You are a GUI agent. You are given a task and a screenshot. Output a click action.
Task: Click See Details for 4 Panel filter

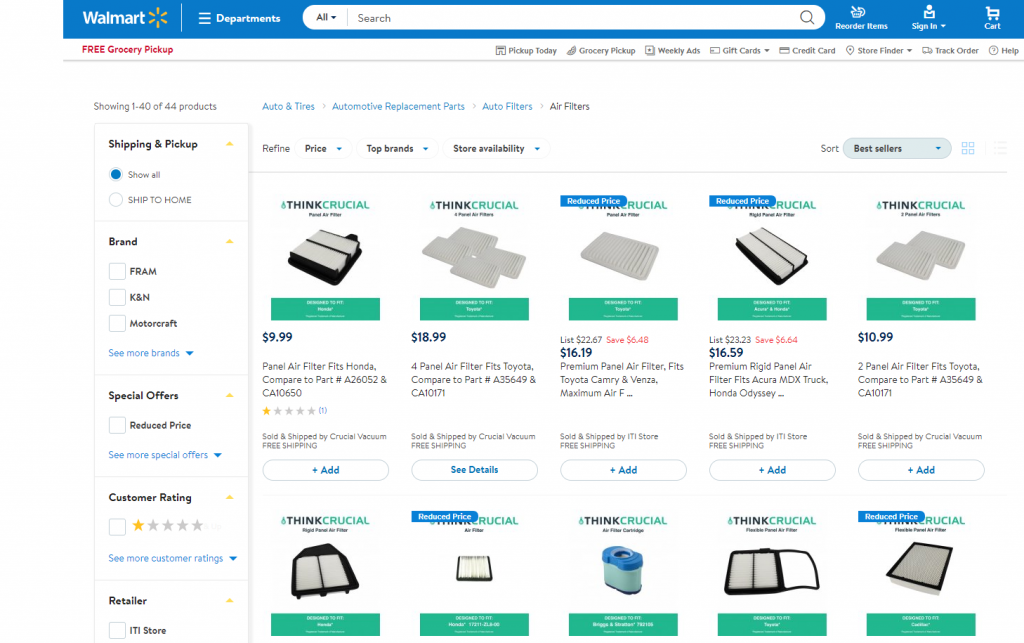[x=474, y=470]
